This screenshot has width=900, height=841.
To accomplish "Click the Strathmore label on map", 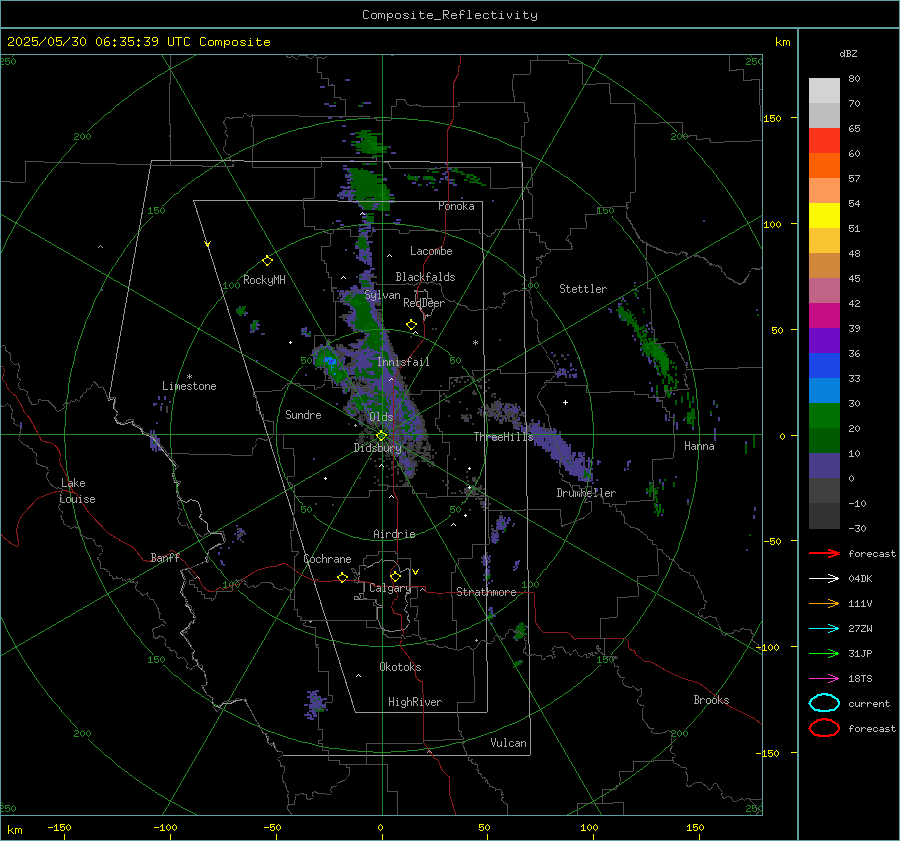I will click(x=486, y=592).
